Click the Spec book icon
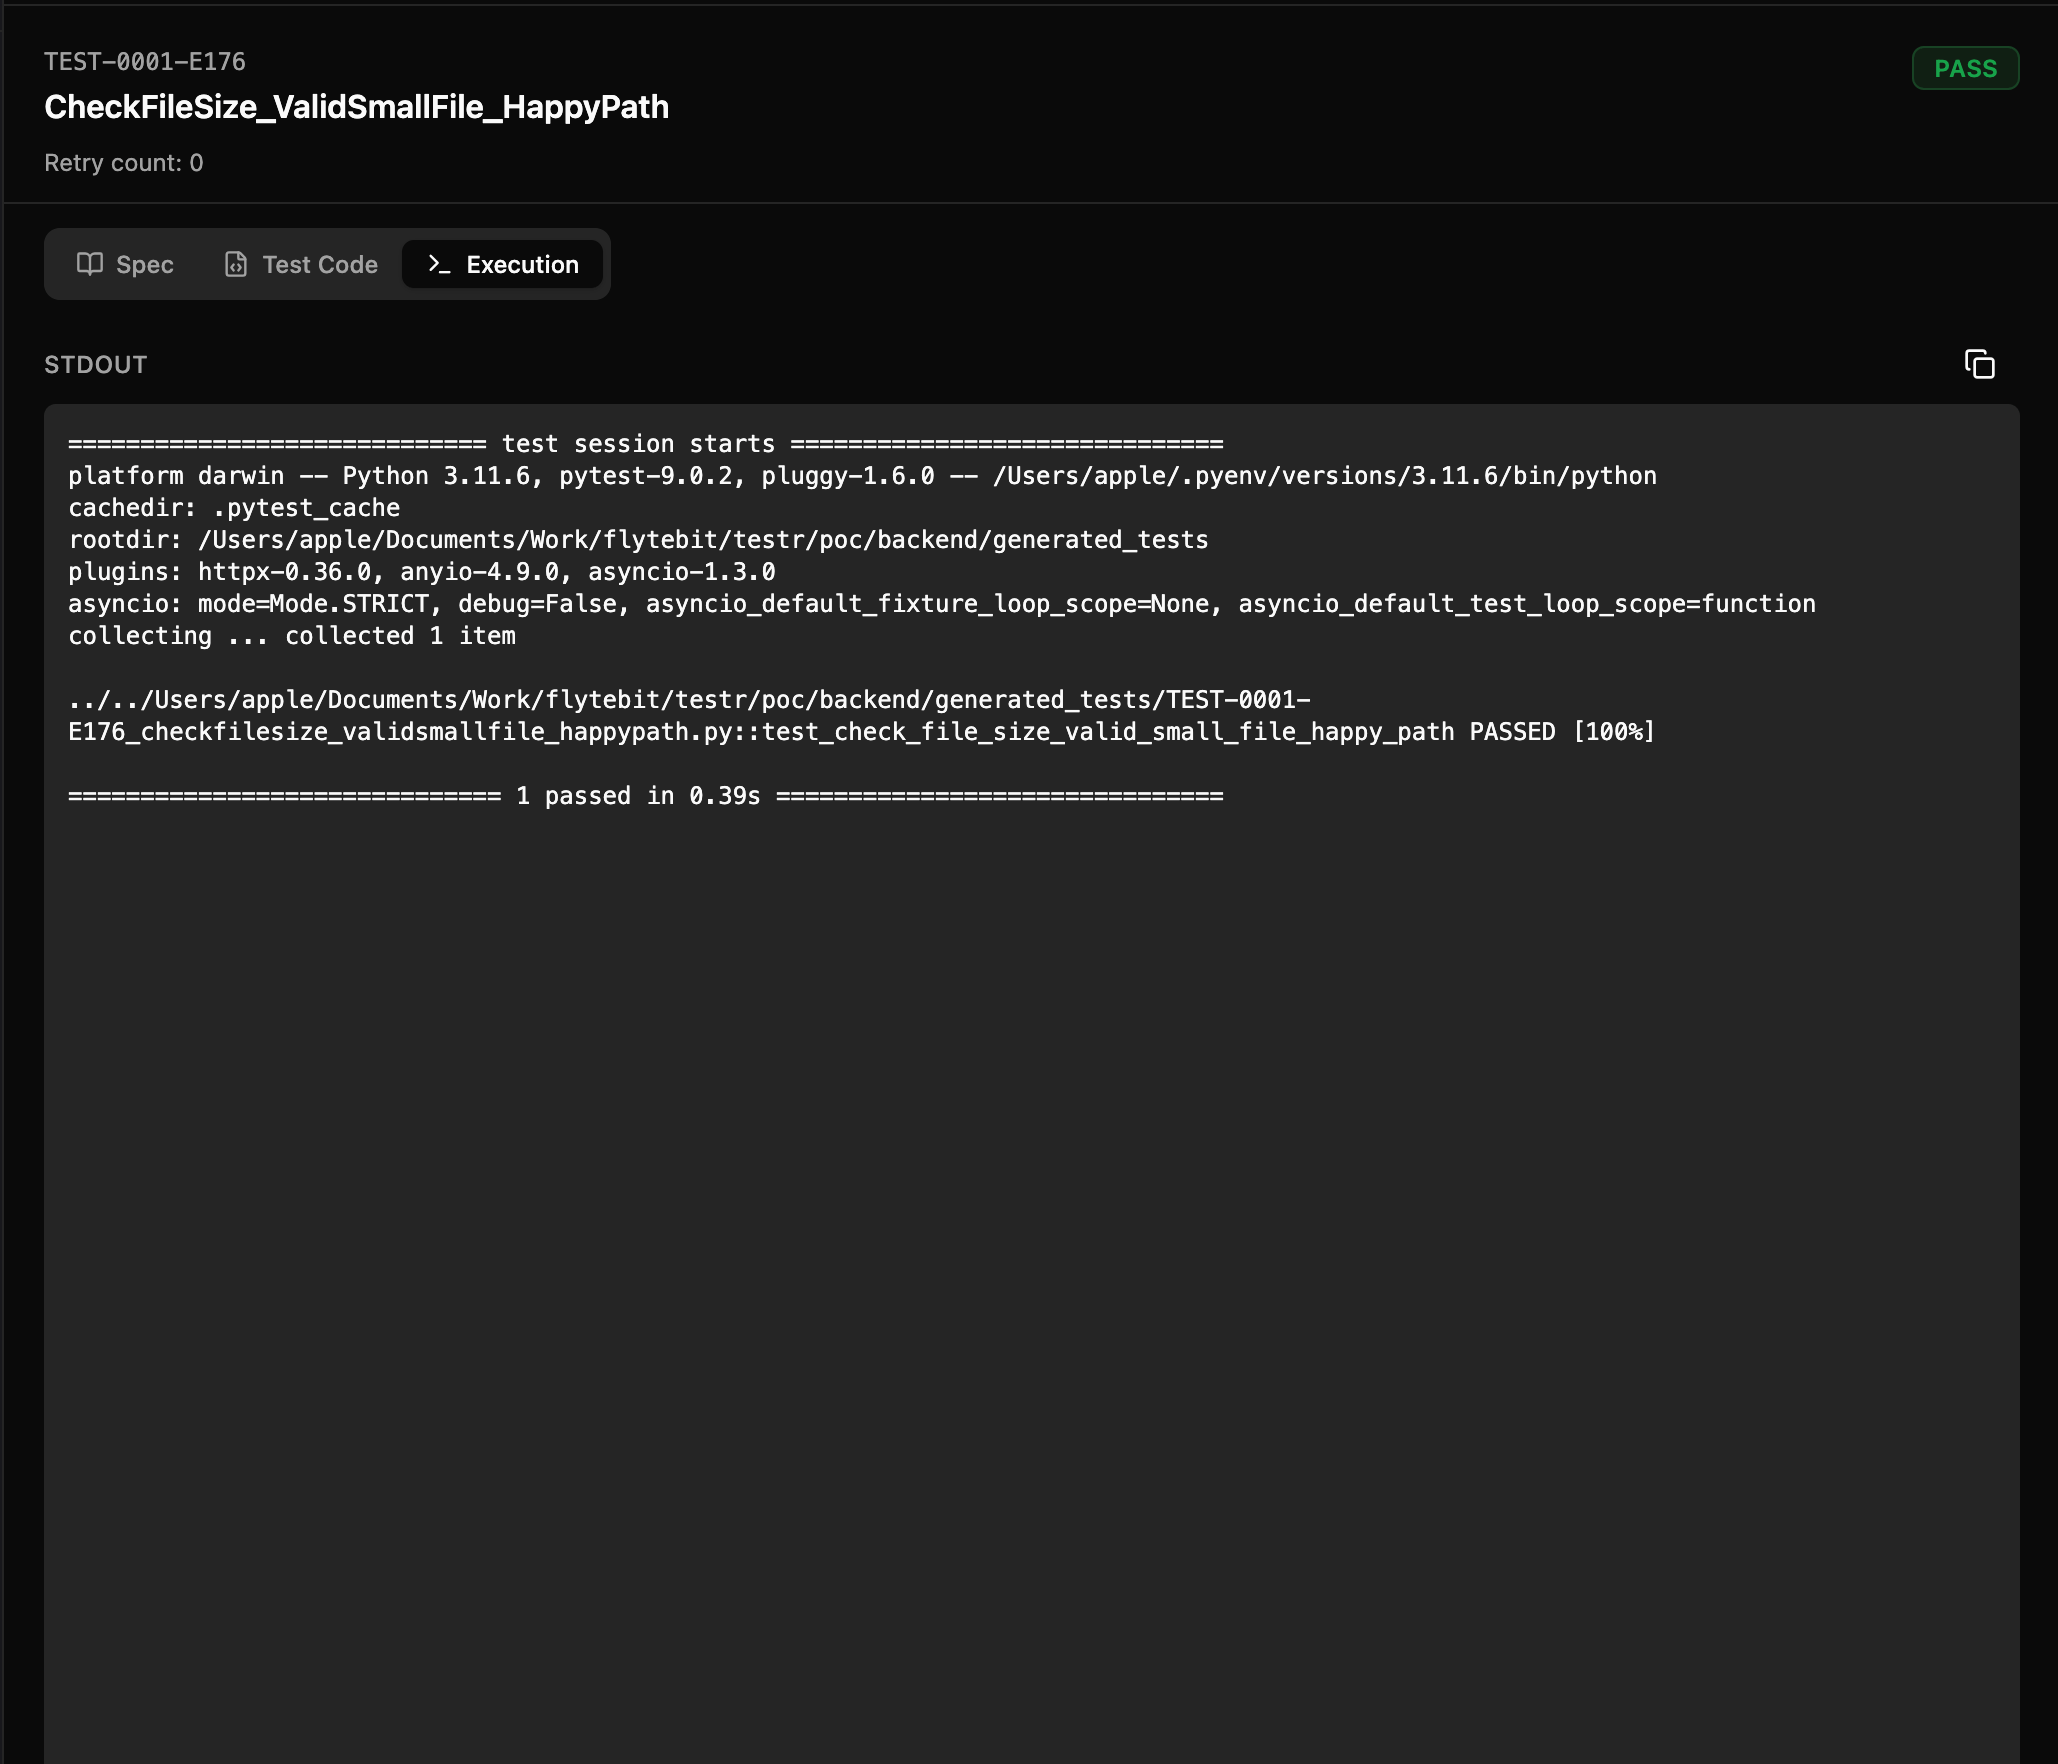This screenshot has width=2058, height=1764. coord(90,264)
